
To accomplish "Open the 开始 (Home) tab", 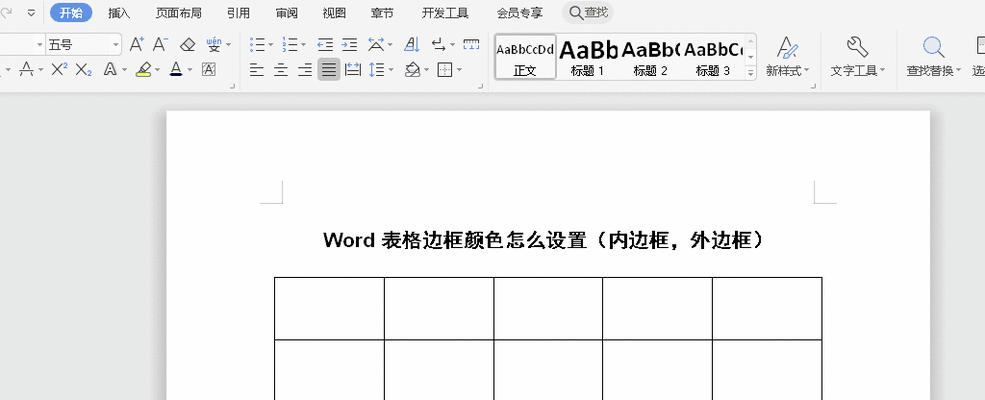I will [x=71, y=13].
